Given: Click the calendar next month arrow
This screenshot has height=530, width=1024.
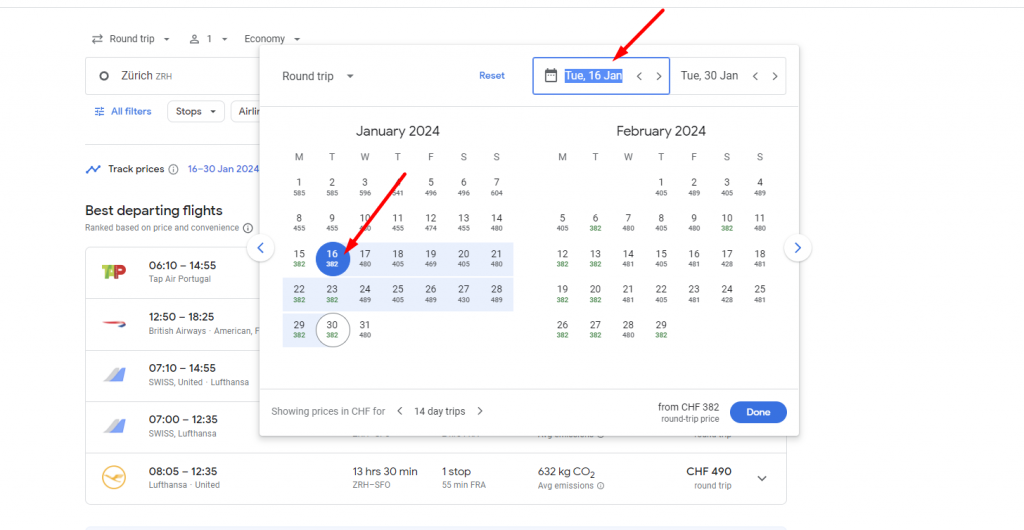Looking at the screenshot, I should (797, 248).
